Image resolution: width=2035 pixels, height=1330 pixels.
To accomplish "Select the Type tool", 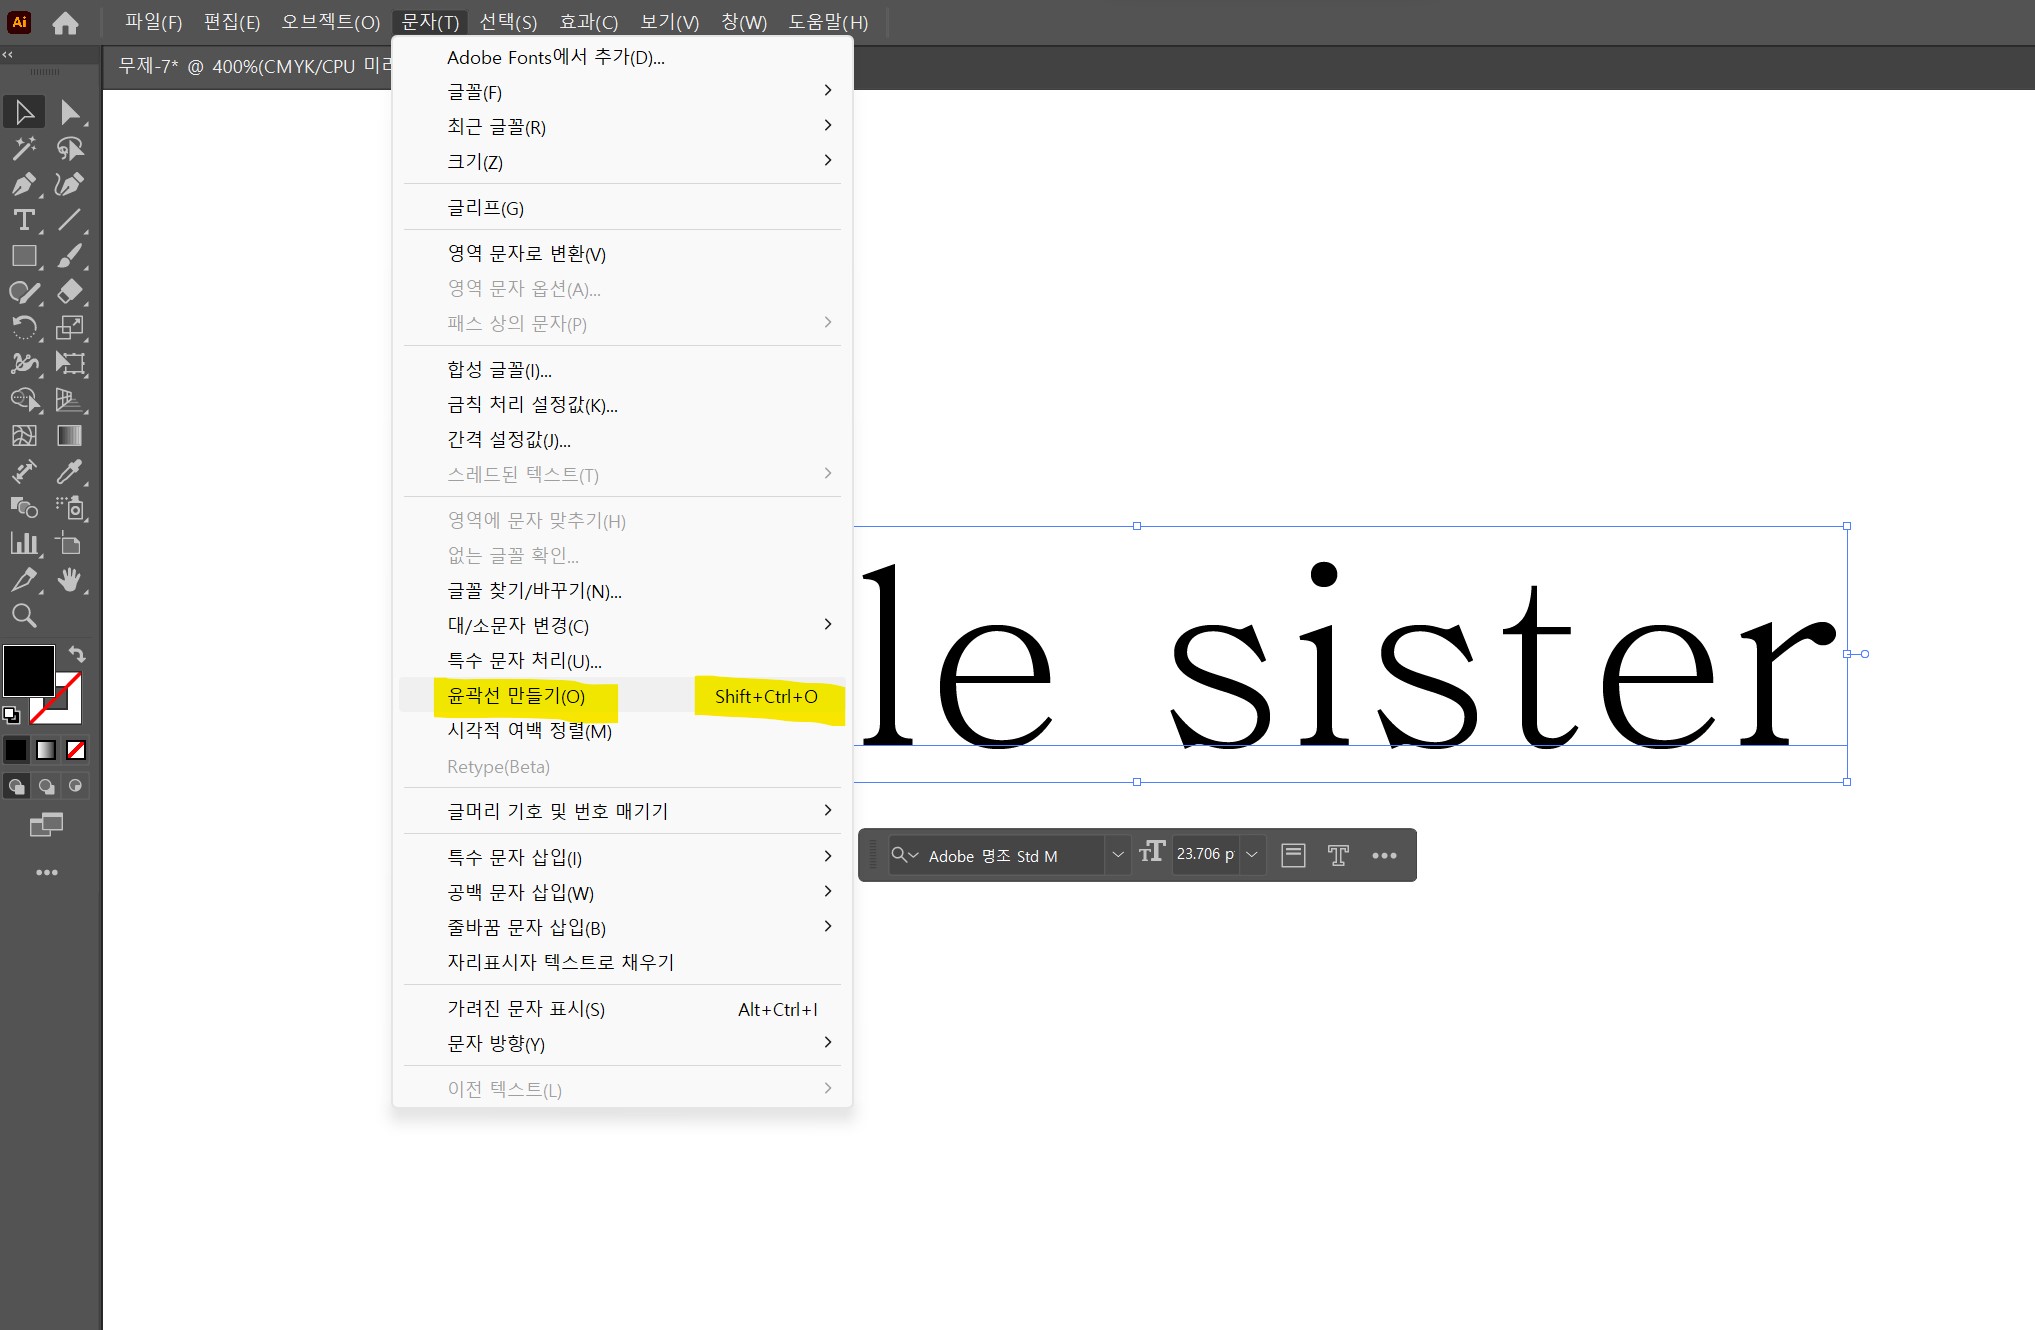I will click(x=24, y=220).
